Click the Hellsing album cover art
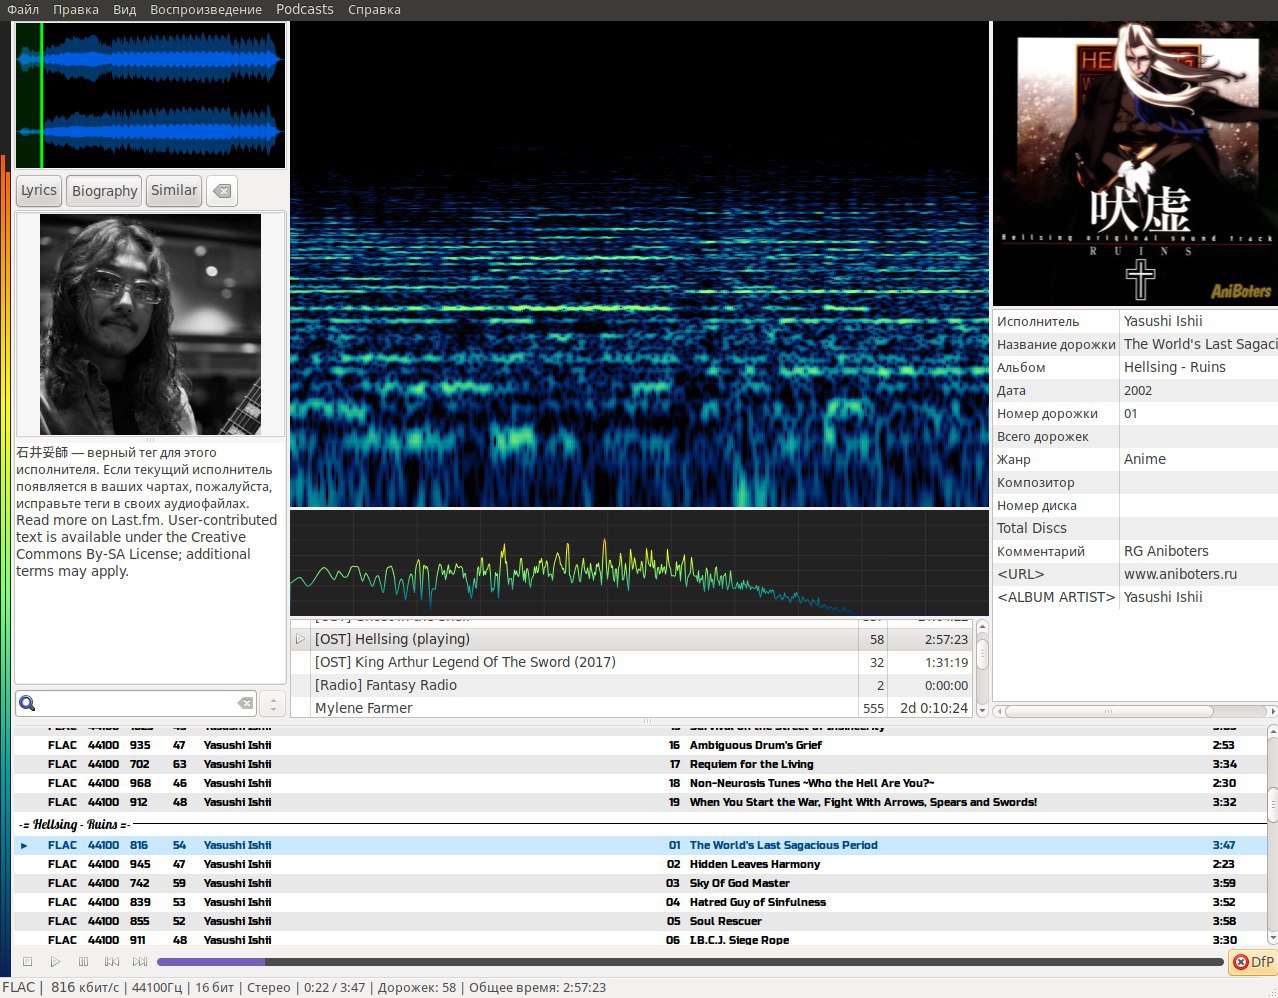The height and width of the screenshot is (998, 1278). pyautogui.click(x=1135, y=165)
